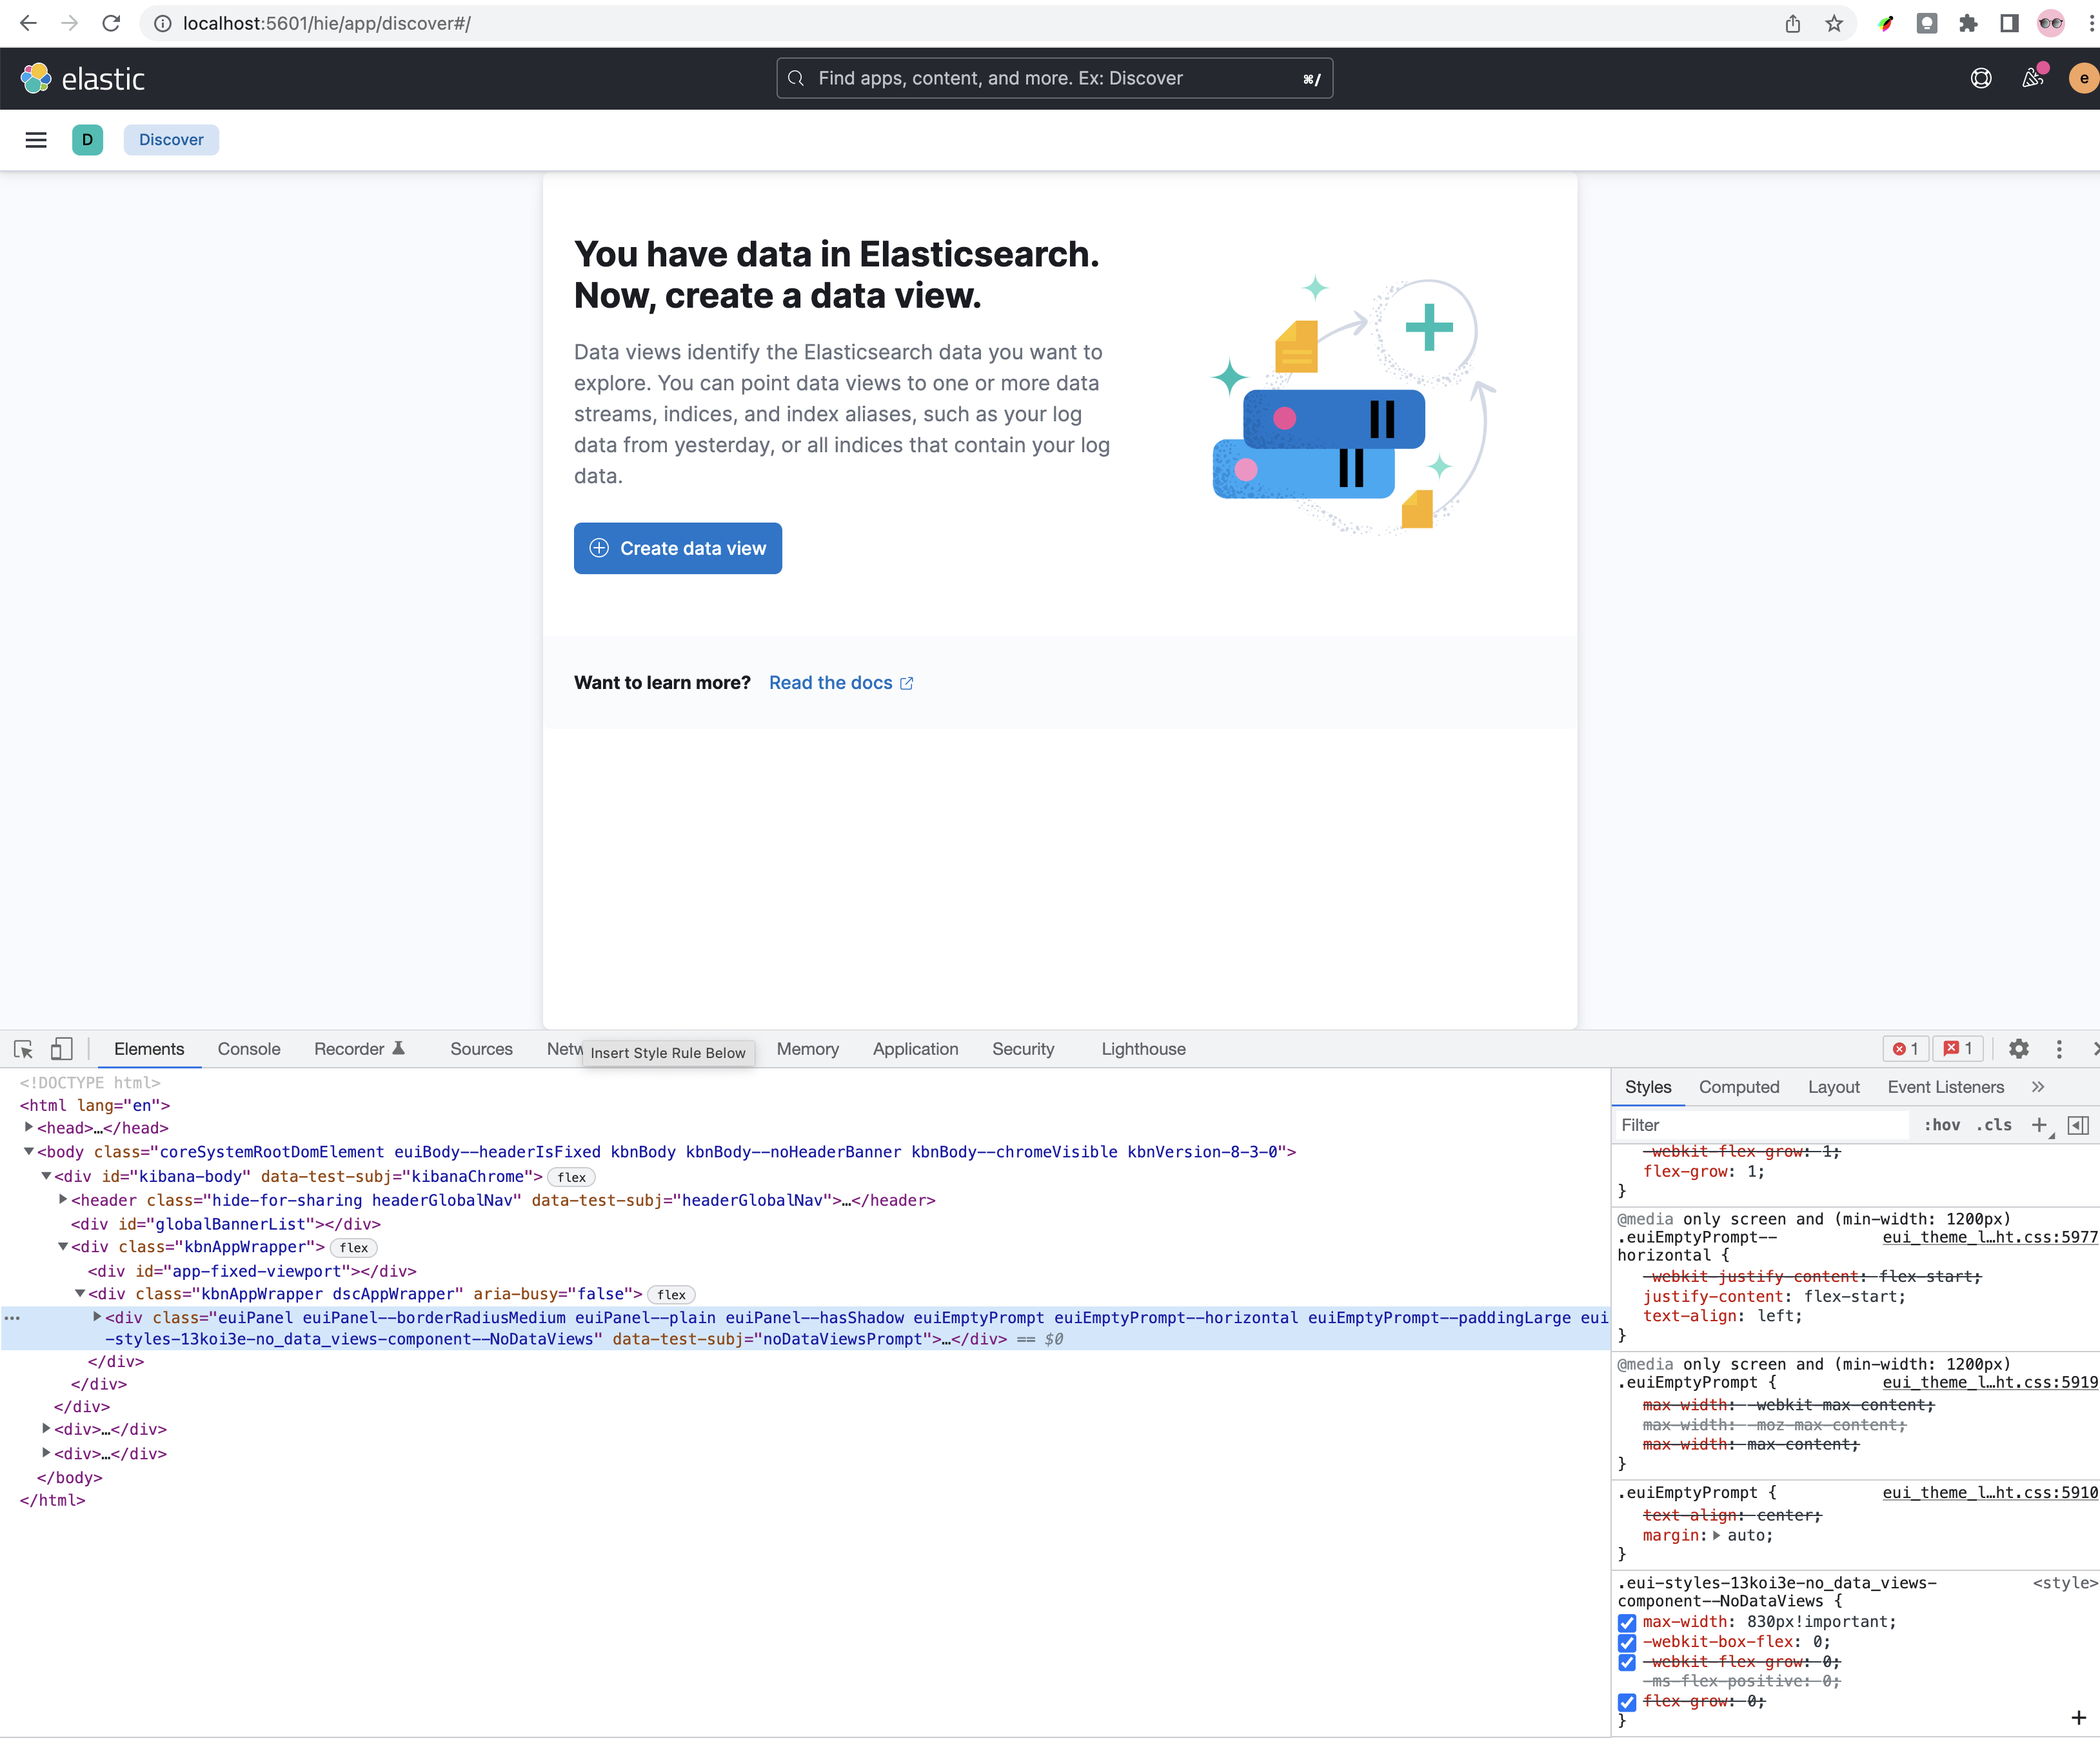The image size is (2100, 1738).
Task: Open the Computed styles tab
Action: pyautogui.click(x=1738, y=1087)
